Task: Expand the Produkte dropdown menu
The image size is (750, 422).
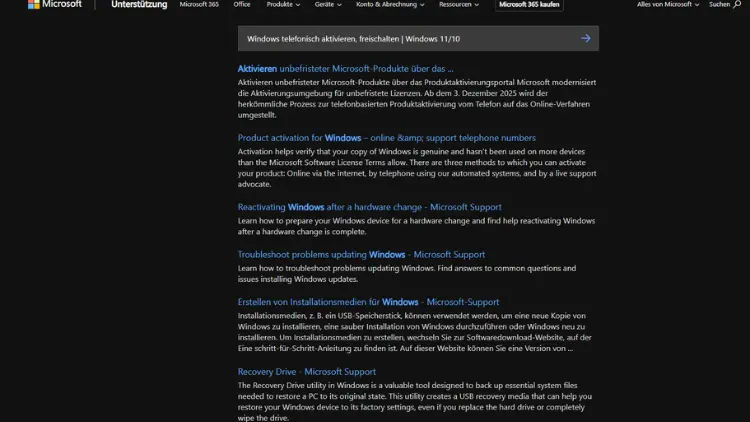Action: [283, 4]
